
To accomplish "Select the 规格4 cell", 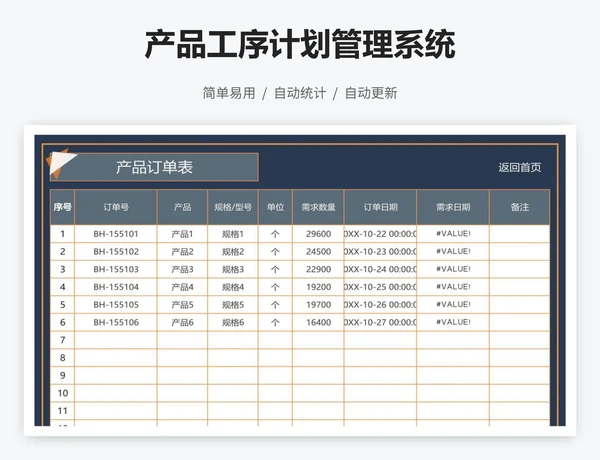I will 233,287.
